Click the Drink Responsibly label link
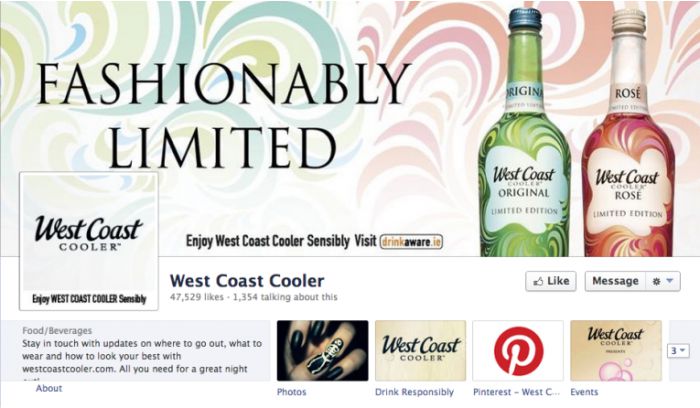 click(x=414, y=392)
